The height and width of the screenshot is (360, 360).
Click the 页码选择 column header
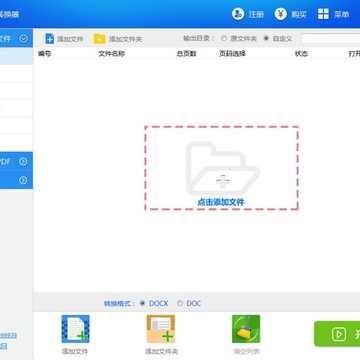tap(232, 54)
